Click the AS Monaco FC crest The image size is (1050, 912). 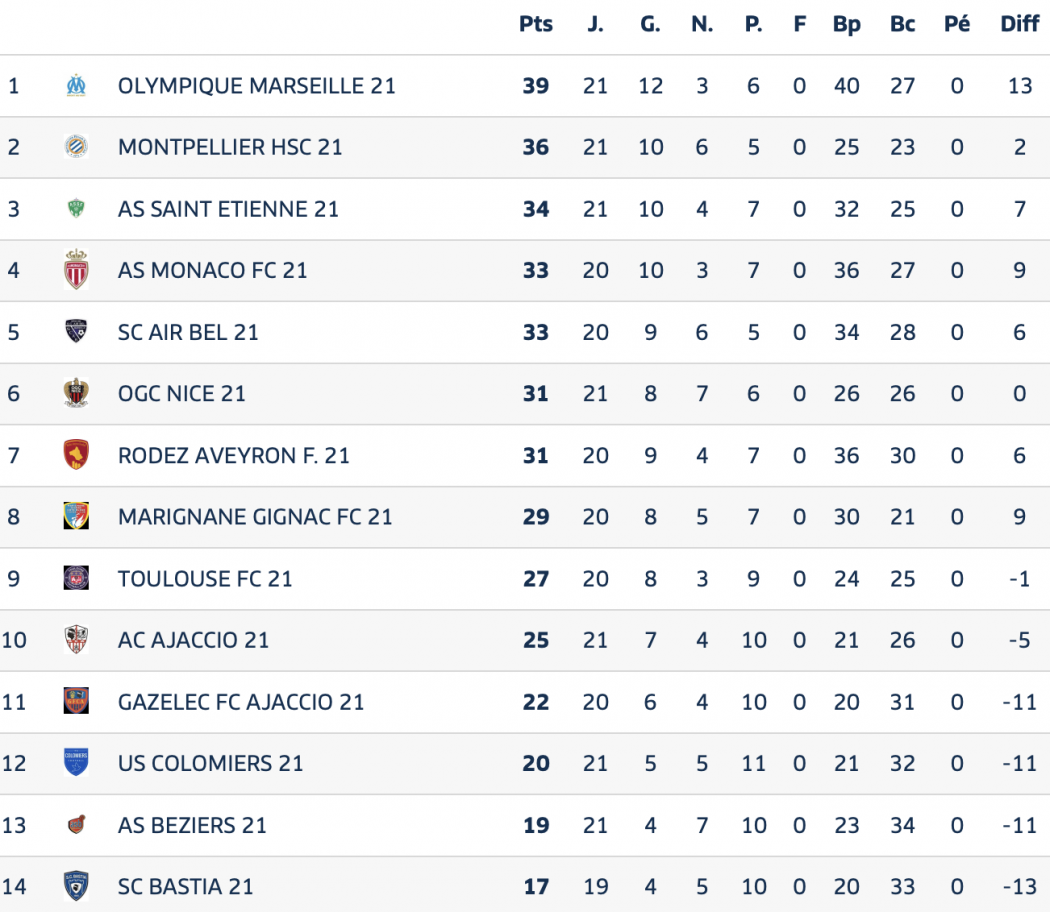(x=76, y=270)
